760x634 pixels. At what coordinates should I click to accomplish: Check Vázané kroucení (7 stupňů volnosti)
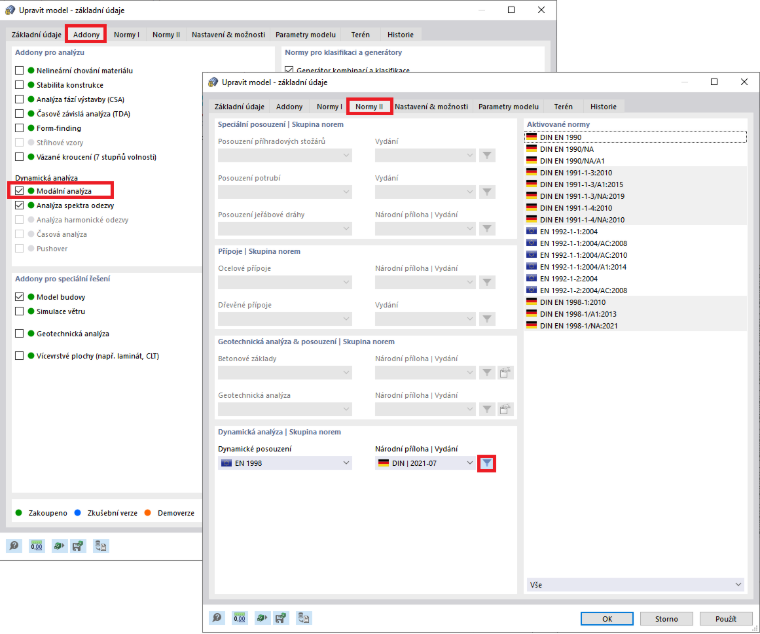pyautogui.click(x=19, y=157)
